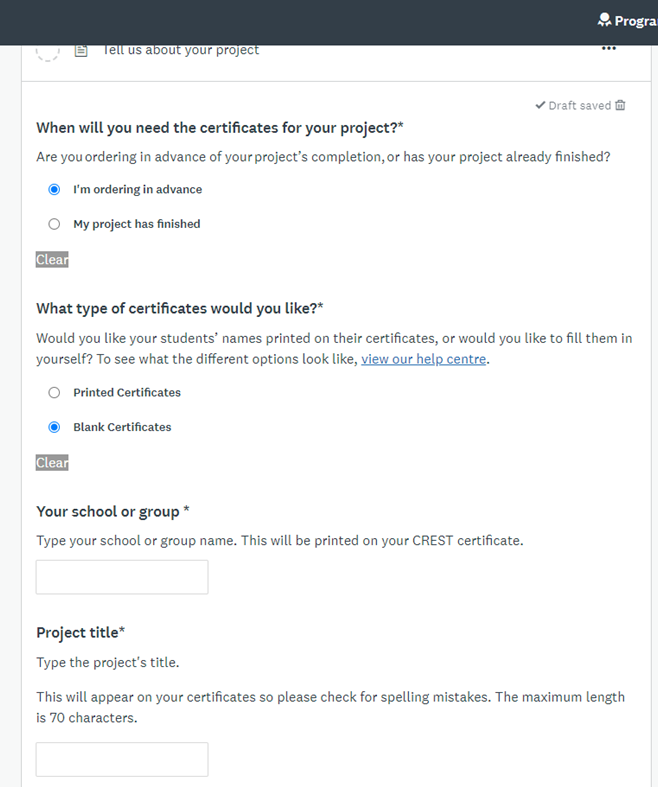The image size is (658, 787).
Task: Delete the draft using the trash icon
Action: click(x=620, y=105)
